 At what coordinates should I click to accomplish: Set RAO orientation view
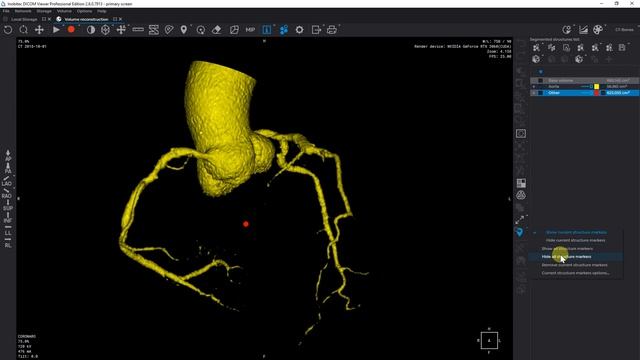click(7, 193)
